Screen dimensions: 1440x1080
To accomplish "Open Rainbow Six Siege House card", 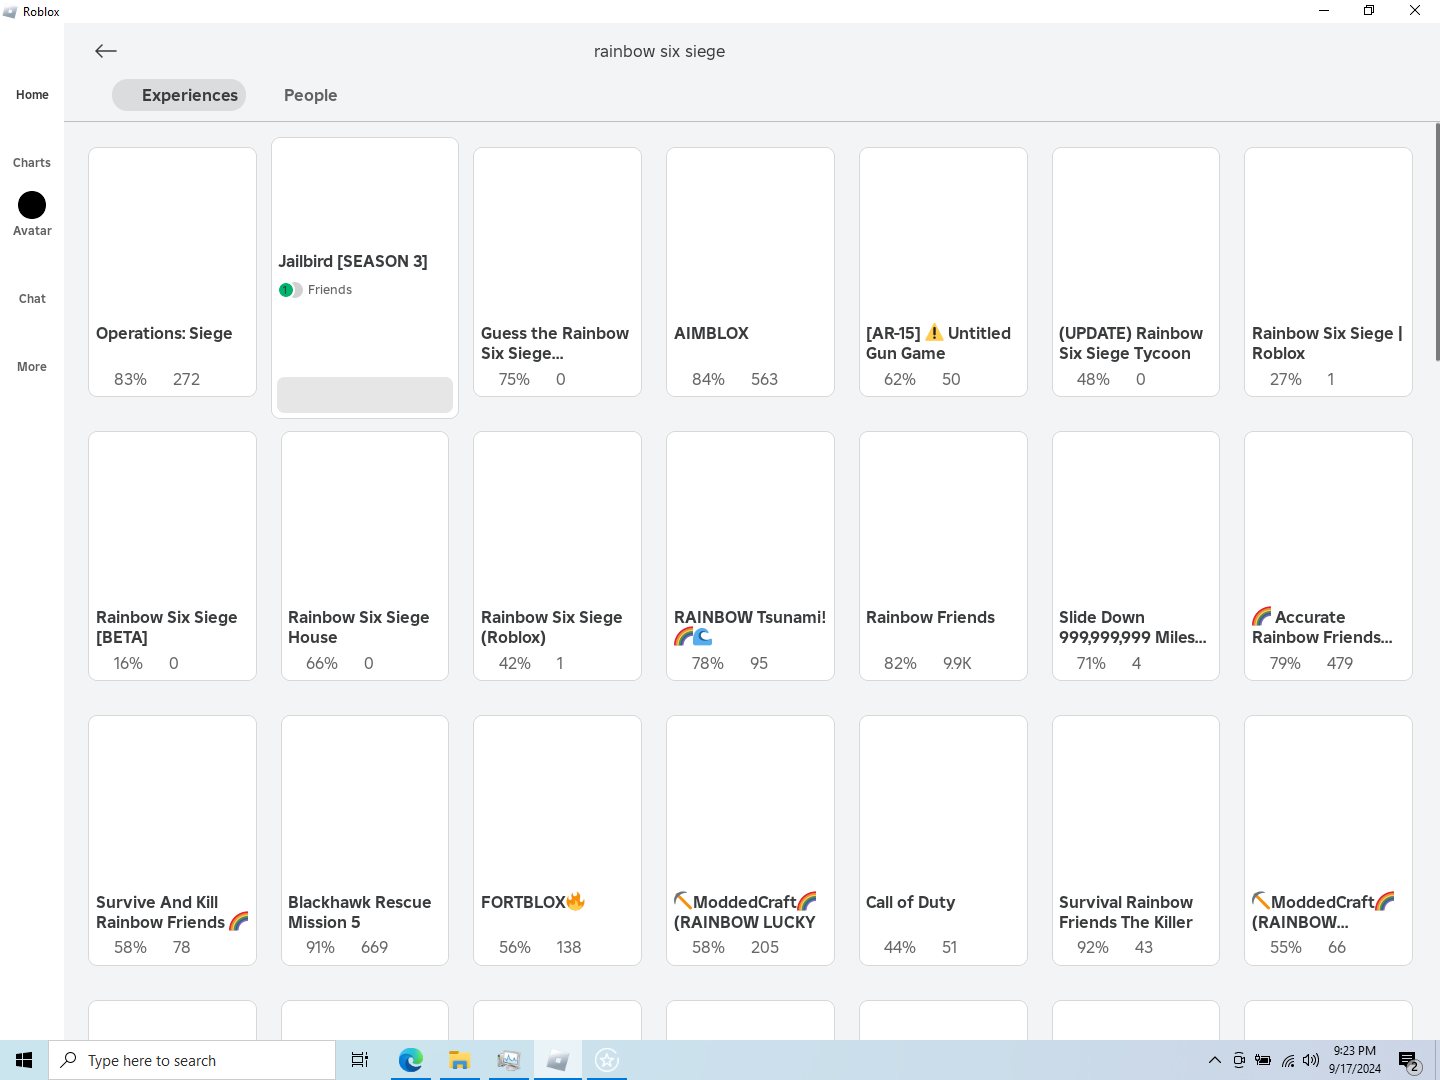I will (x=365, y=556).
